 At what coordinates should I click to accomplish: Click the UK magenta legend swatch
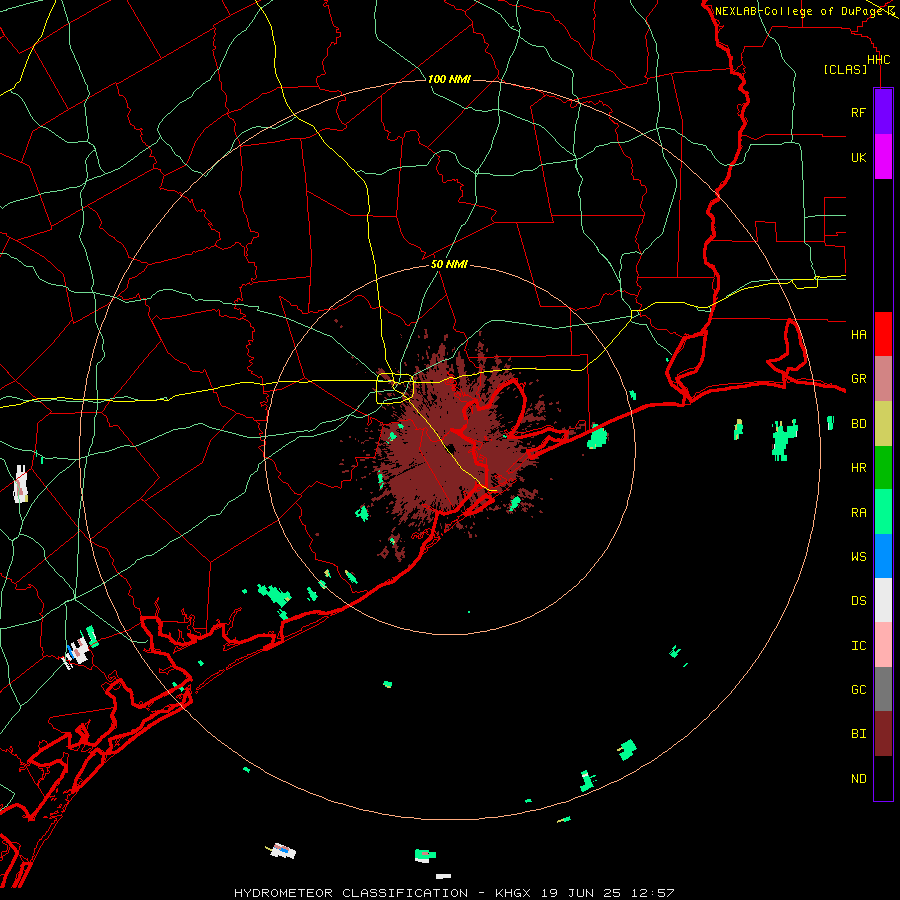coord(883,157)
